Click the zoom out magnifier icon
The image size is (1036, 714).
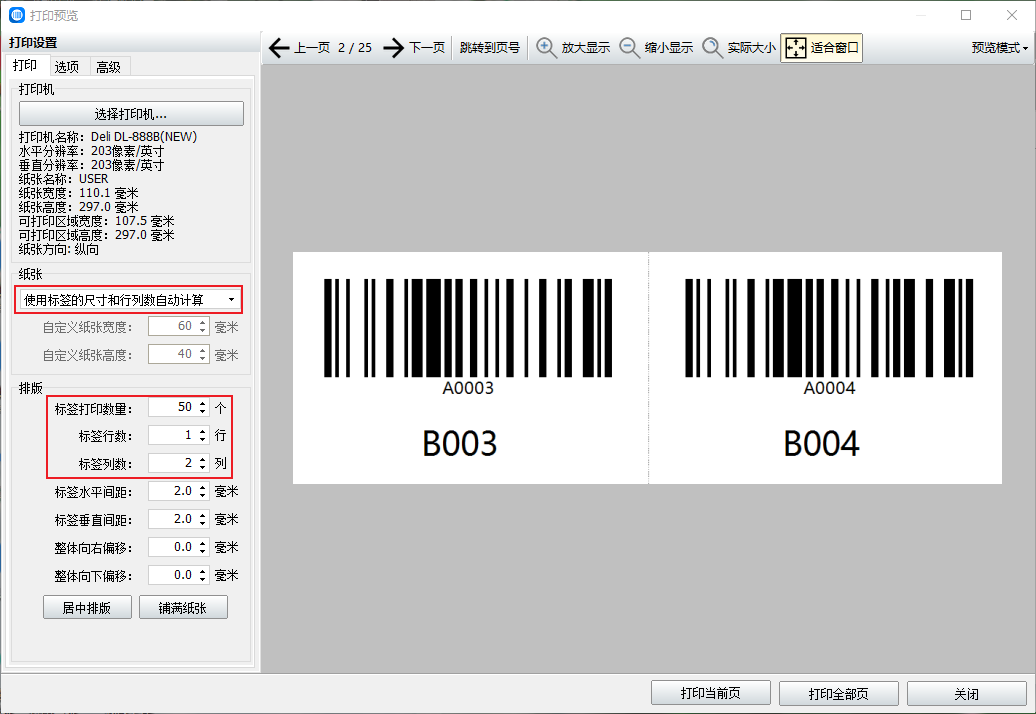[629, 48]
